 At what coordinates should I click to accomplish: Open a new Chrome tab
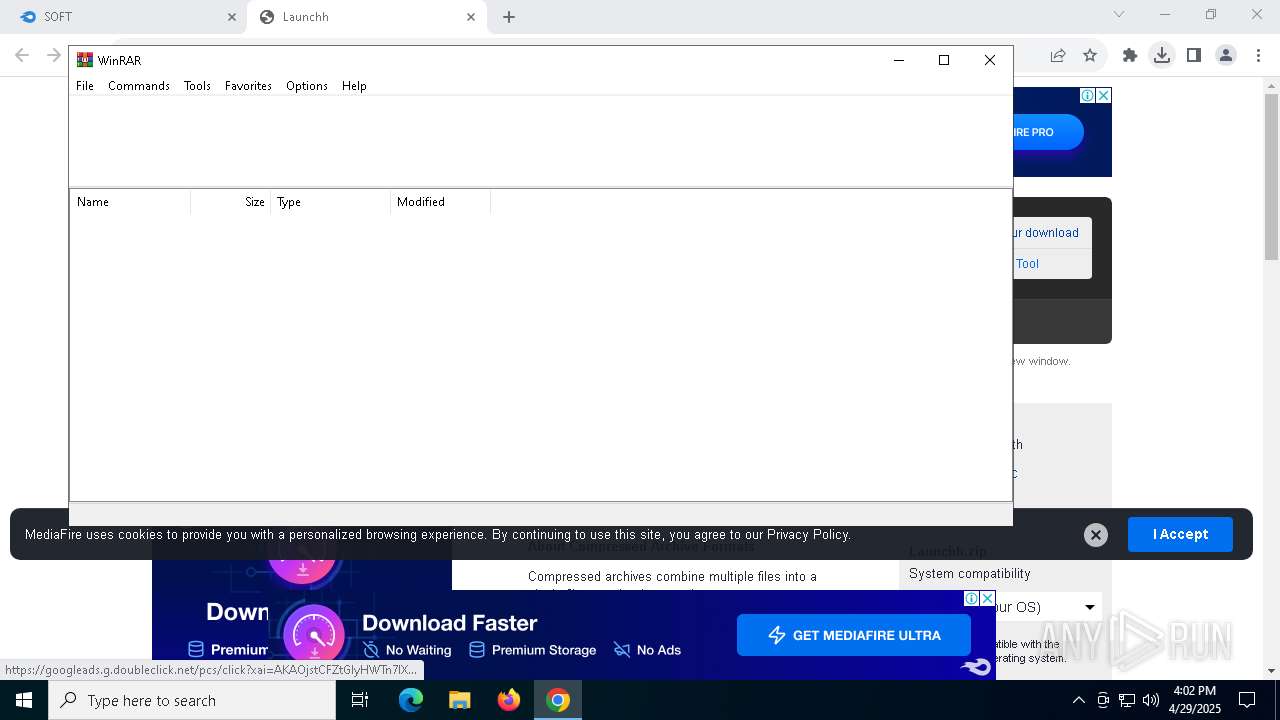(509, 17)
